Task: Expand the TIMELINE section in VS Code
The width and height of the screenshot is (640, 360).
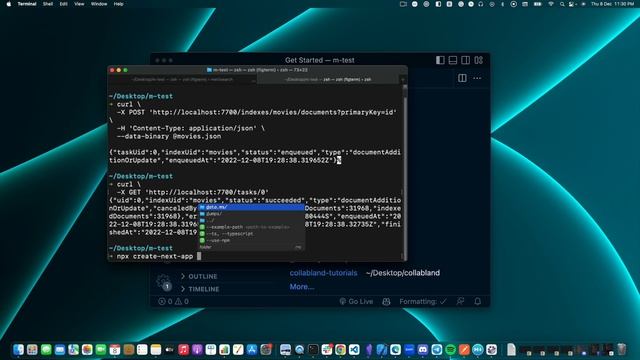Action: [x=200, y=289]
